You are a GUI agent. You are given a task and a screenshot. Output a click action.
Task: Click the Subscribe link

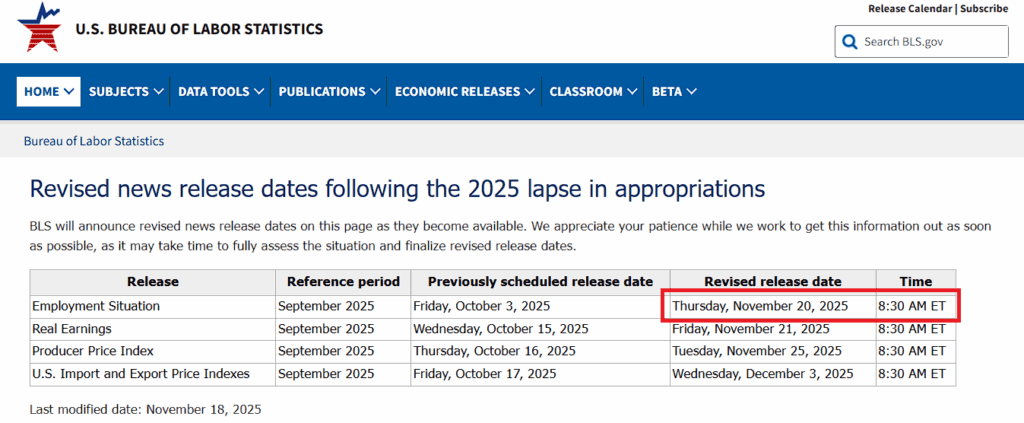pyautogui.click(x=984, y=9)
